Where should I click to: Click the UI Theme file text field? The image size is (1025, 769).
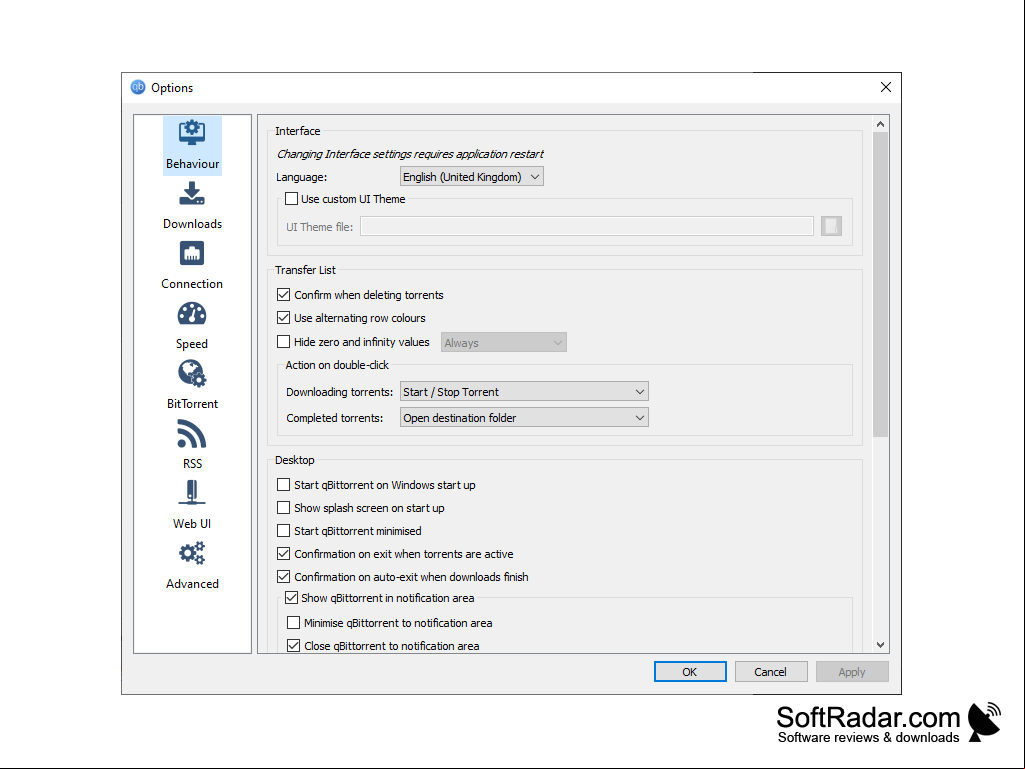[586, 226]
